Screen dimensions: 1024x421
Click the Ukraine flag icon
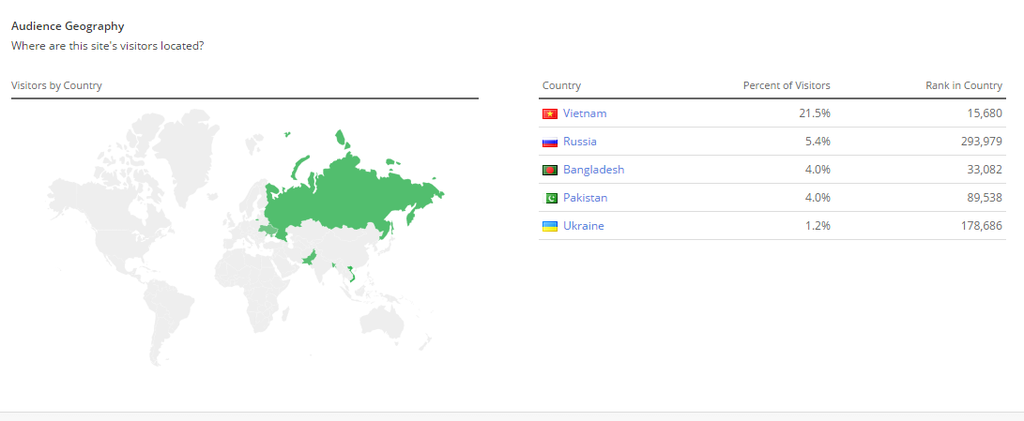pyautogui.click(x=549, y=226)
